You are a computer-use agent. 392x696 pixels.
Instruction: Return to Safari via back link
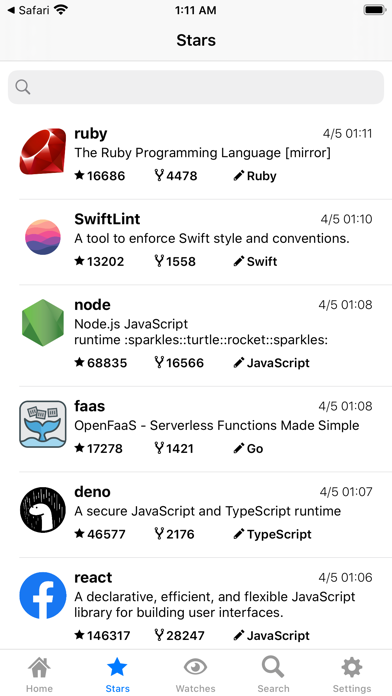(28, 10)
